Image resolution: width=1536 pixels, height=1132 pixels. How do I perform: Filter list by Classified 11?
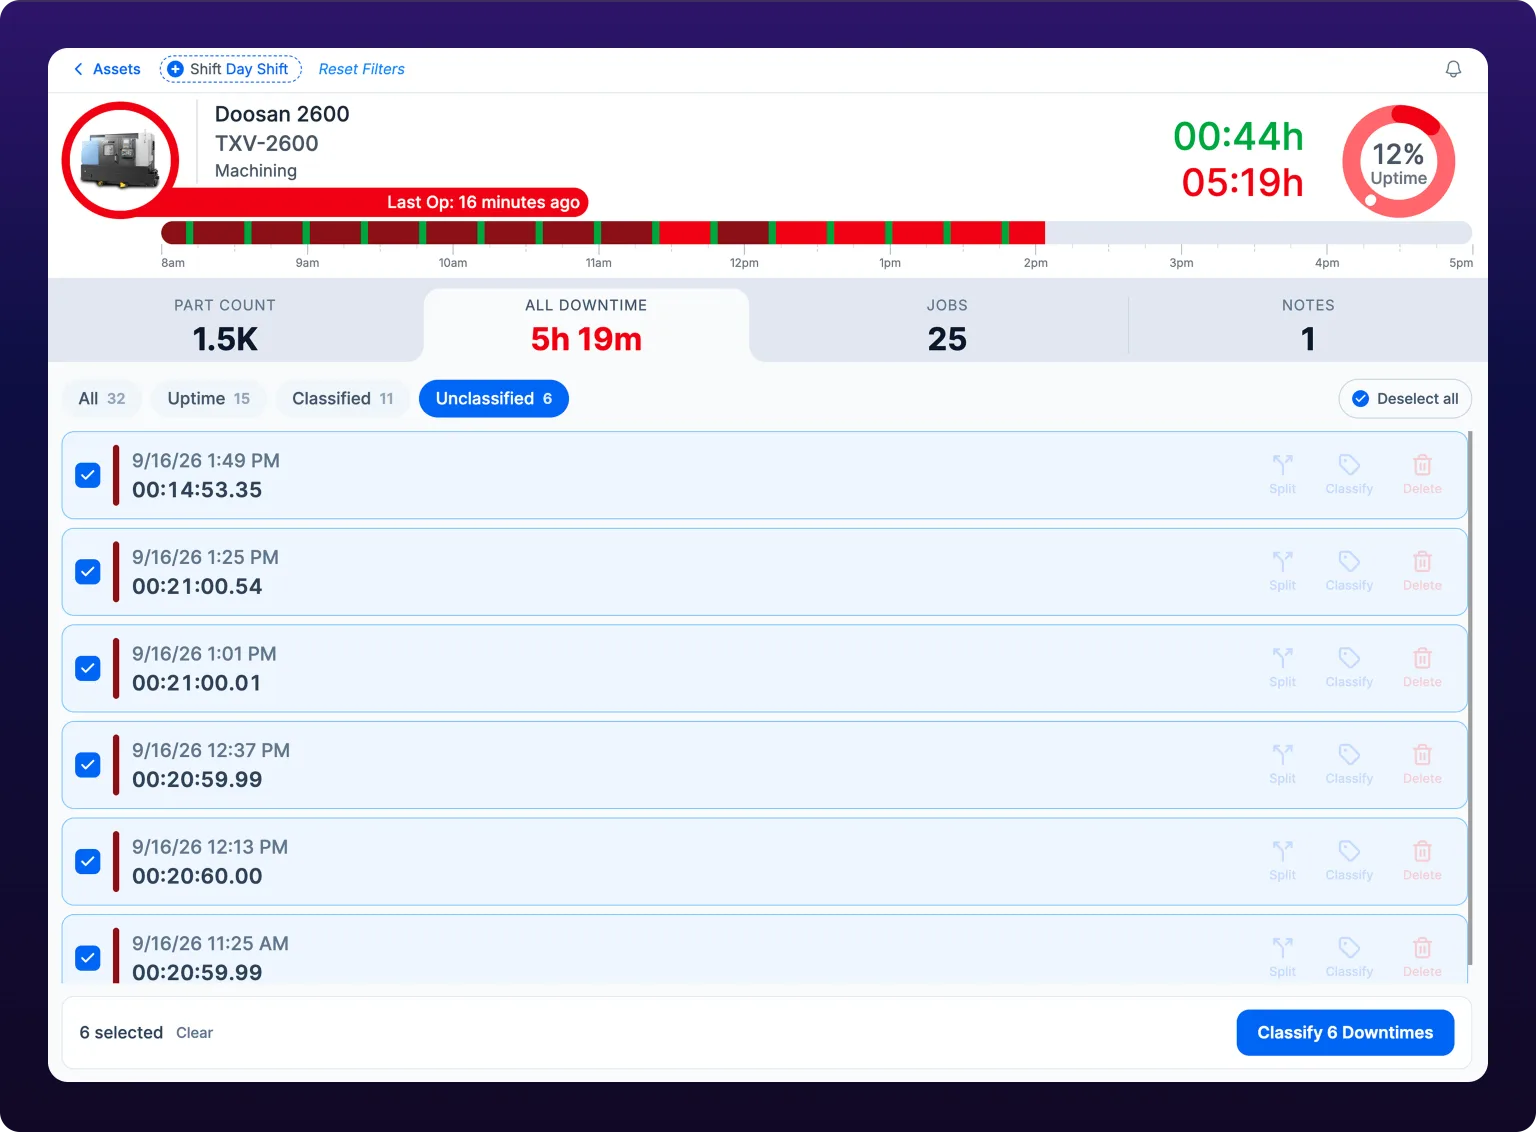click(x=343, y=398)
